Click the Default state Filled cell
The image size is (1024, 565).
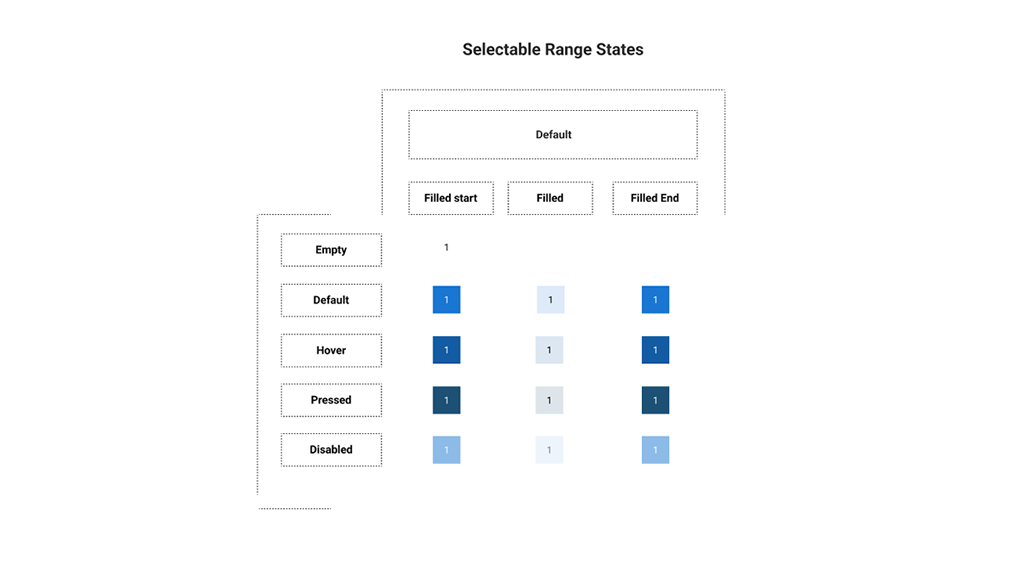[x=550, y=300]
